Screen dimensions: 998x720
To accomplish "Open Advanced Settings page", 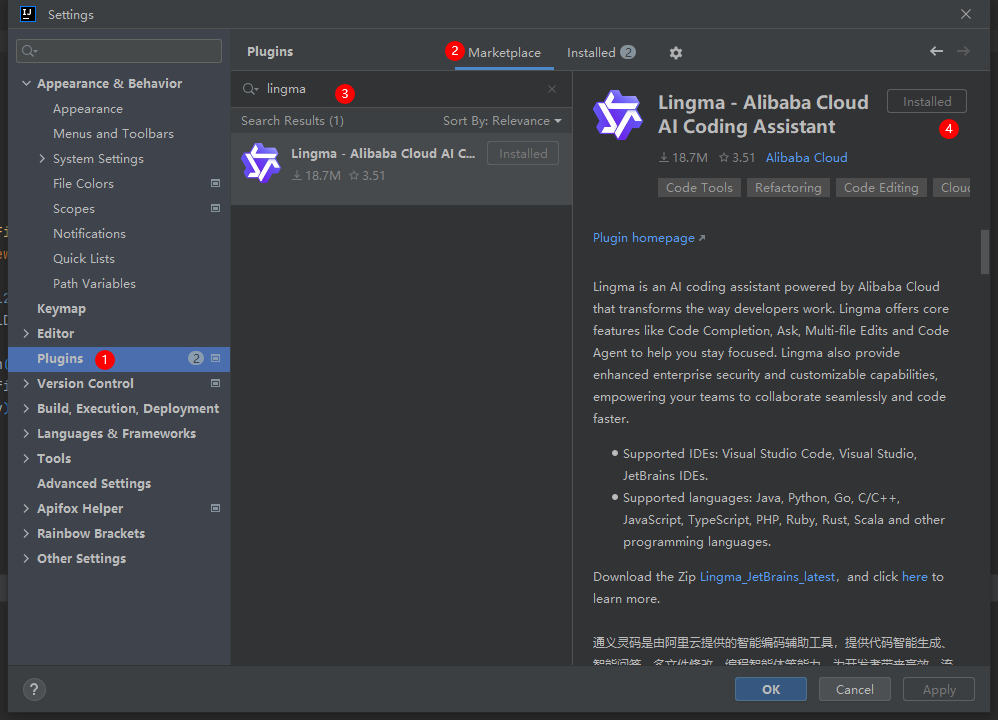I will pos(94,484).
